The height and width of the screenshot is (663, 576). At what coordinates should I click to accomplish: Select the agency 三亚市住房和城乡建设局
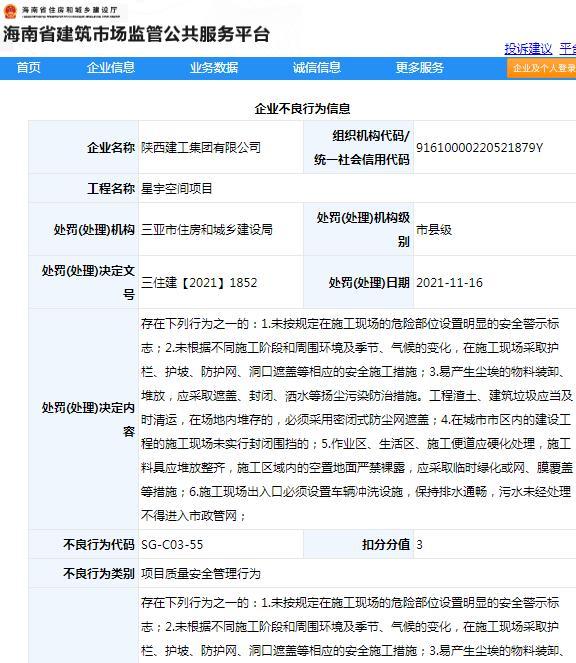tap(207, 230)
